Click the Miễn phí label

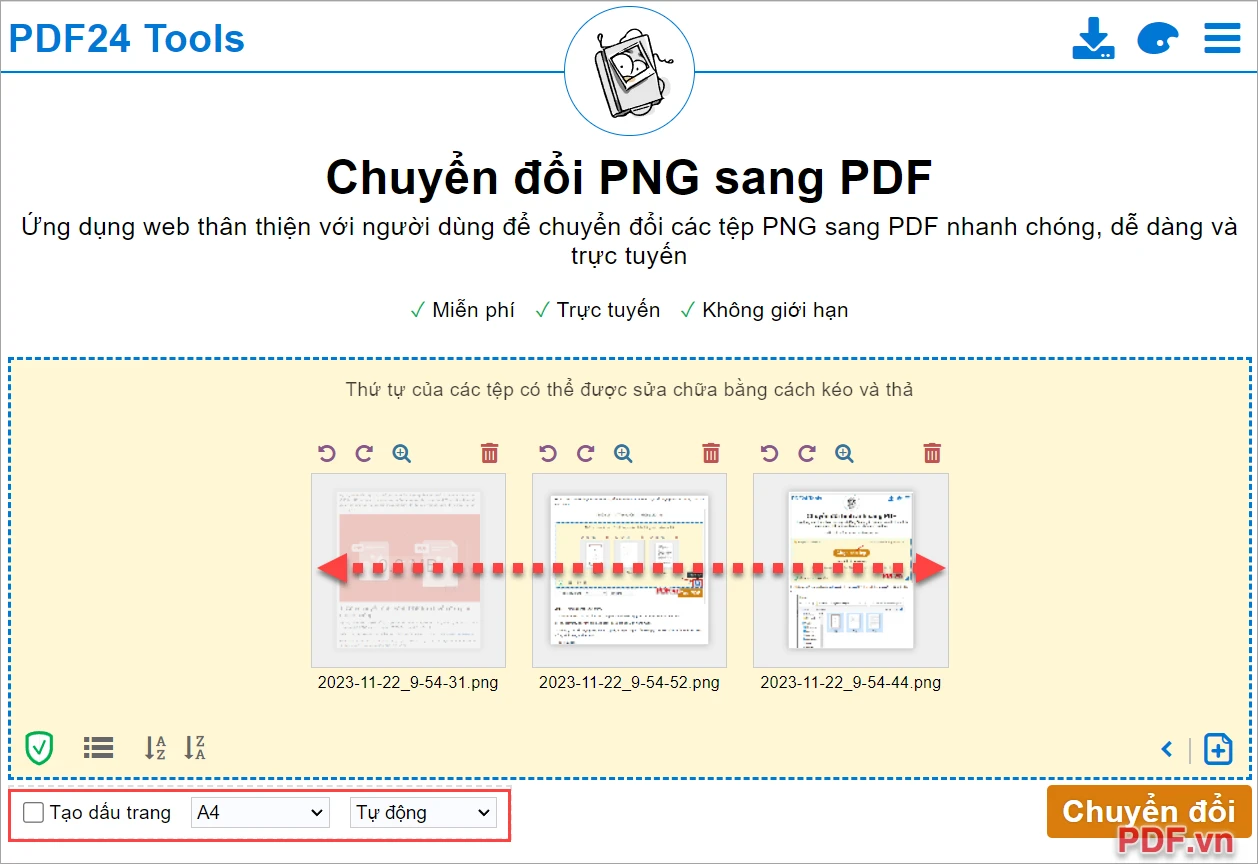click(x=473, y=310)
